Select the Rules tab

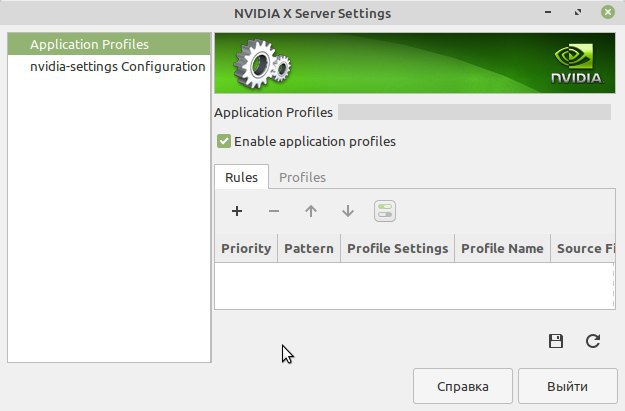point(241,177)
